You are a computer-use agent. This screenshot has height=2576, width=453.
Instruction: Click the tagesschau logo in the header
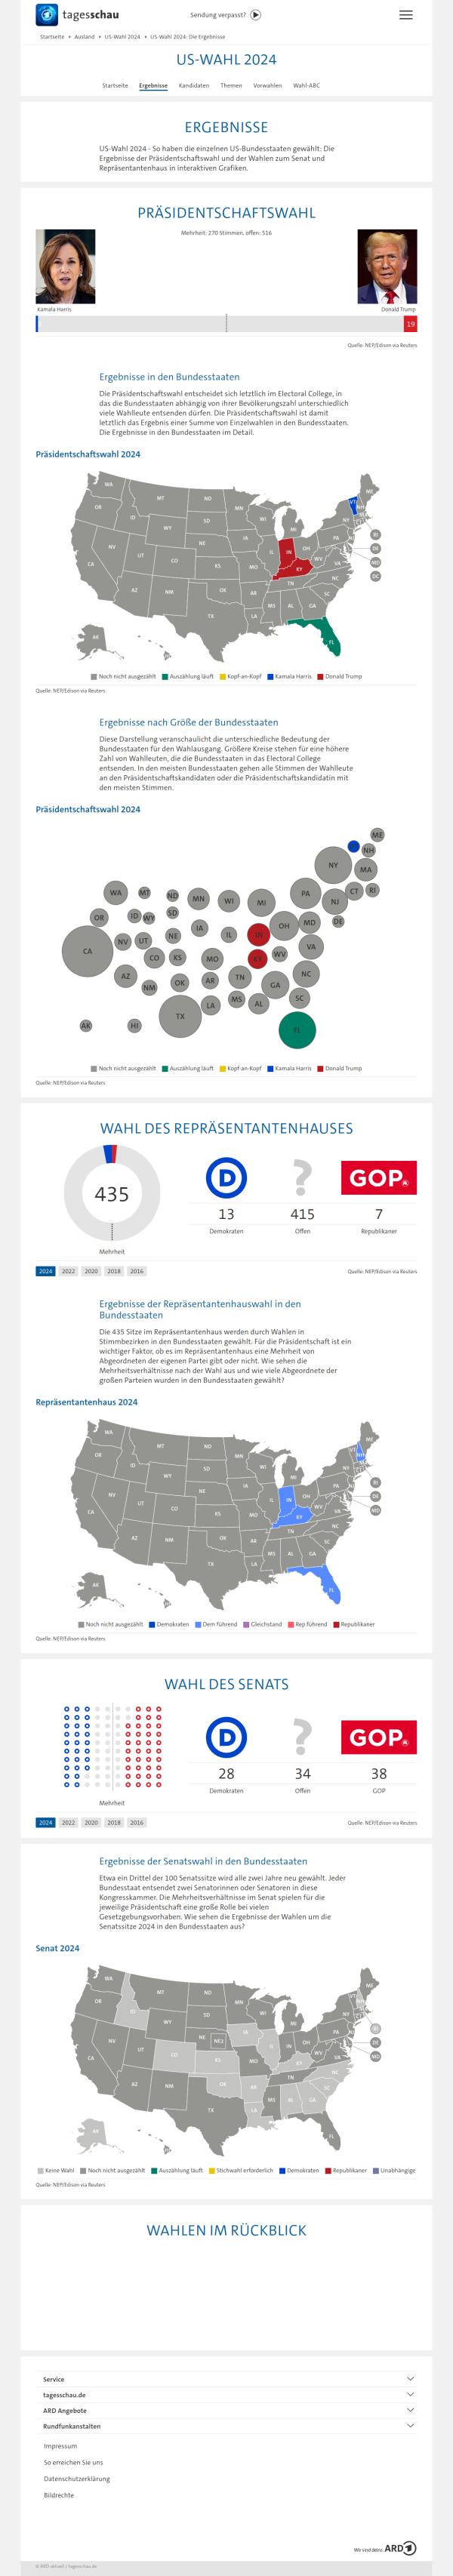pyautogui.click(x=76, y=15)
